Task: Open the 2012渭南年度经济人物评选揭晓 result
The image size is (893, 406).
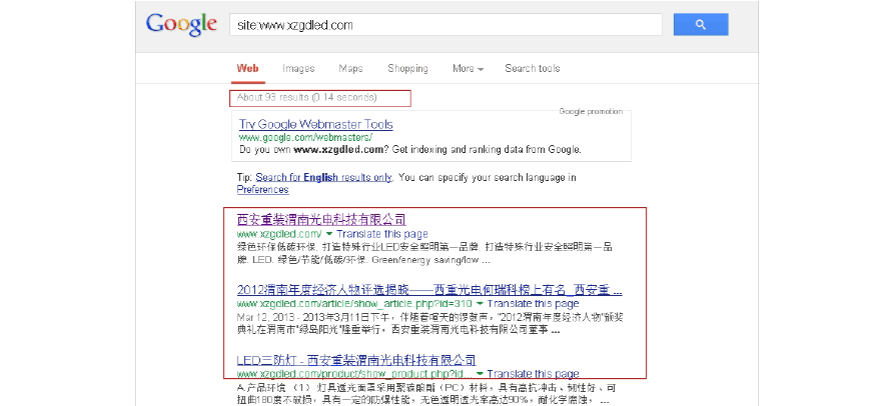Action: click(428, 289)
